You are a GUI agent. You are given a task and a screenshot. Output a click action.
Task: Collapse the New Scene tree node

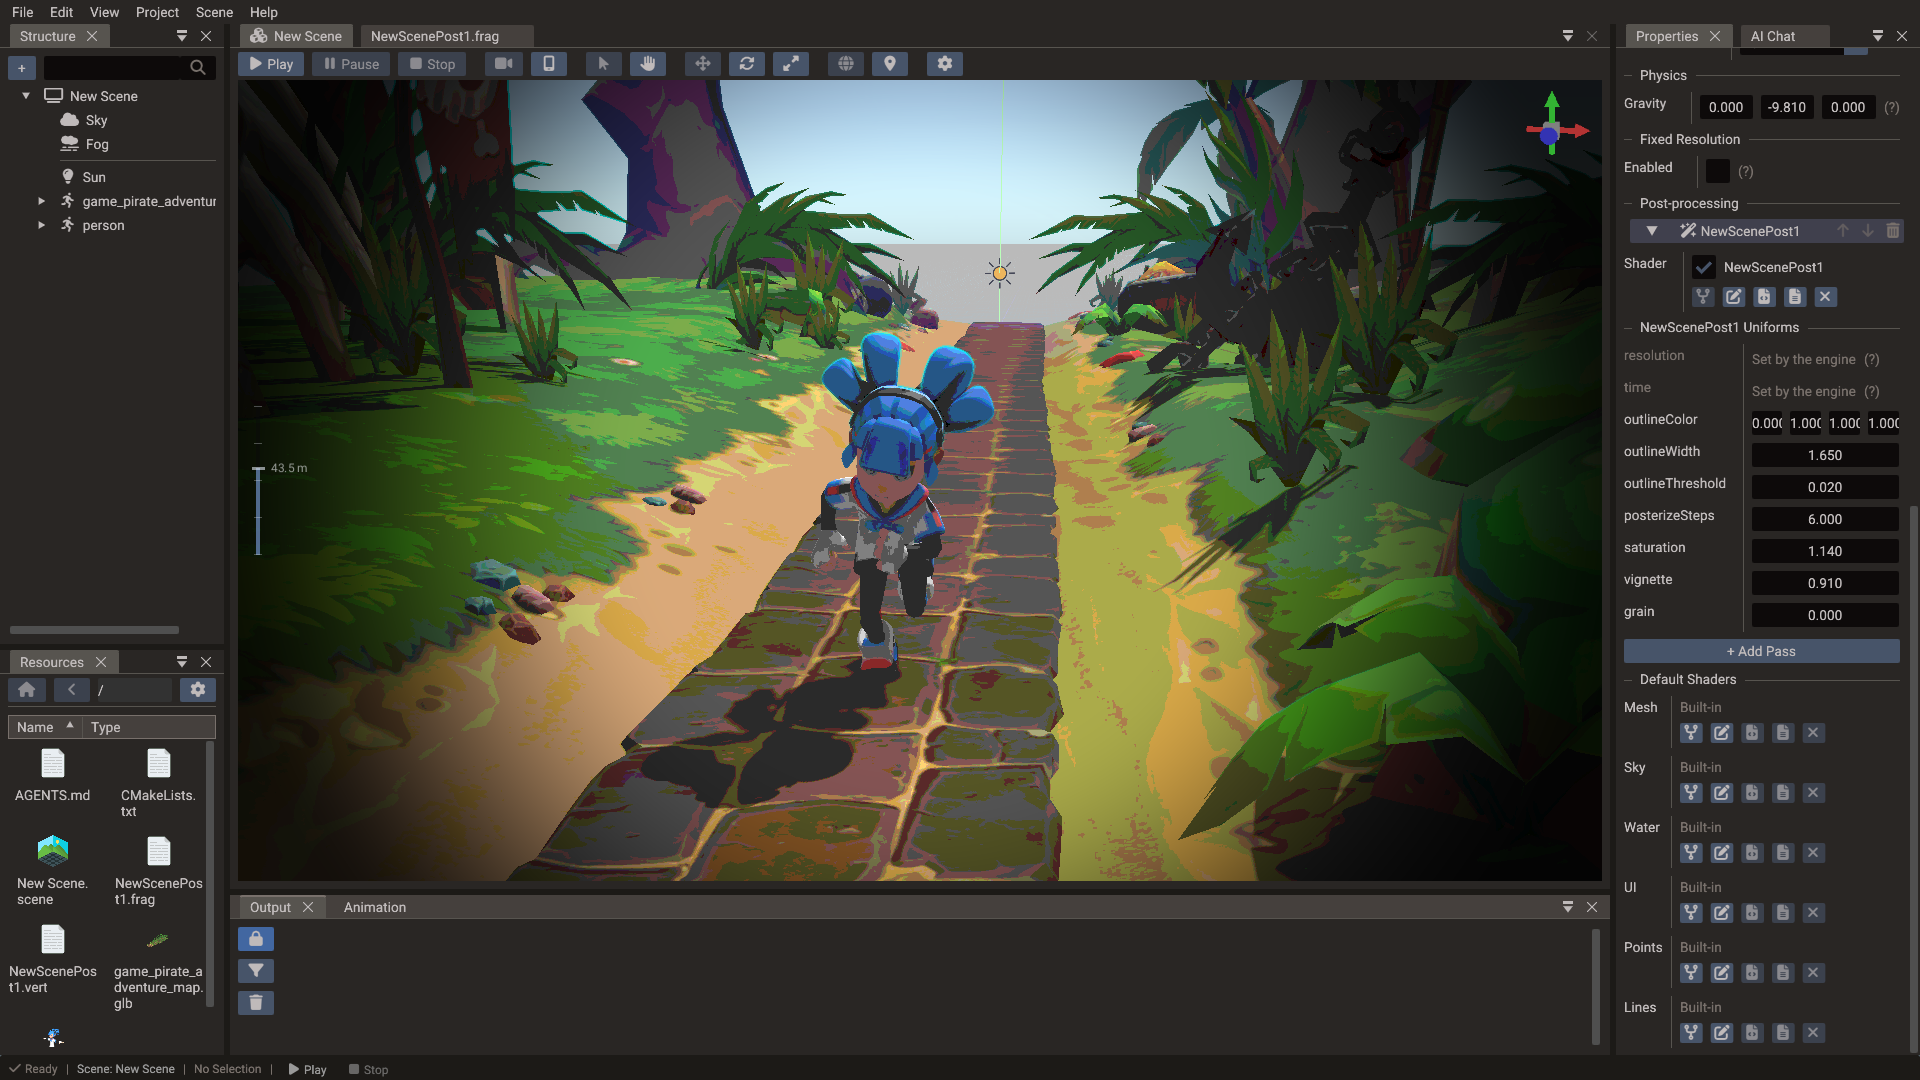26,96
